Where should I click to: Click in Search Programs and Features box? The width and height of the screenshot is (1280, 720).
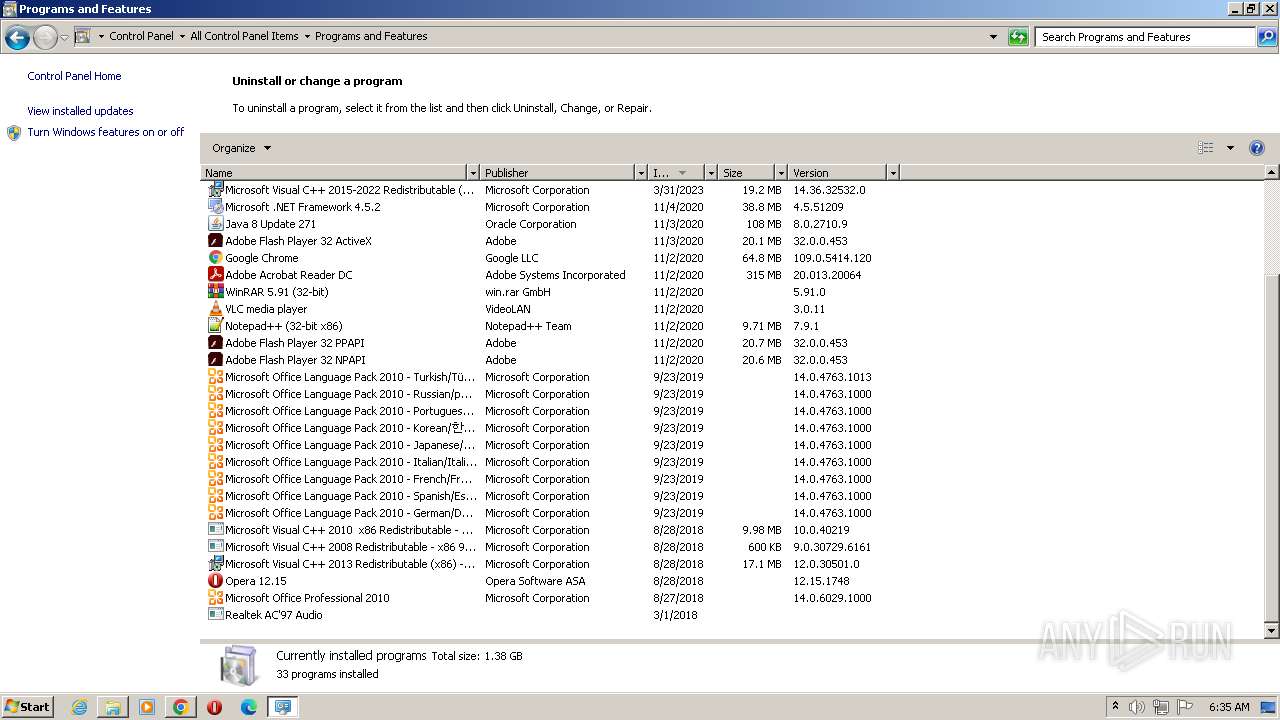coord(1145,37)
